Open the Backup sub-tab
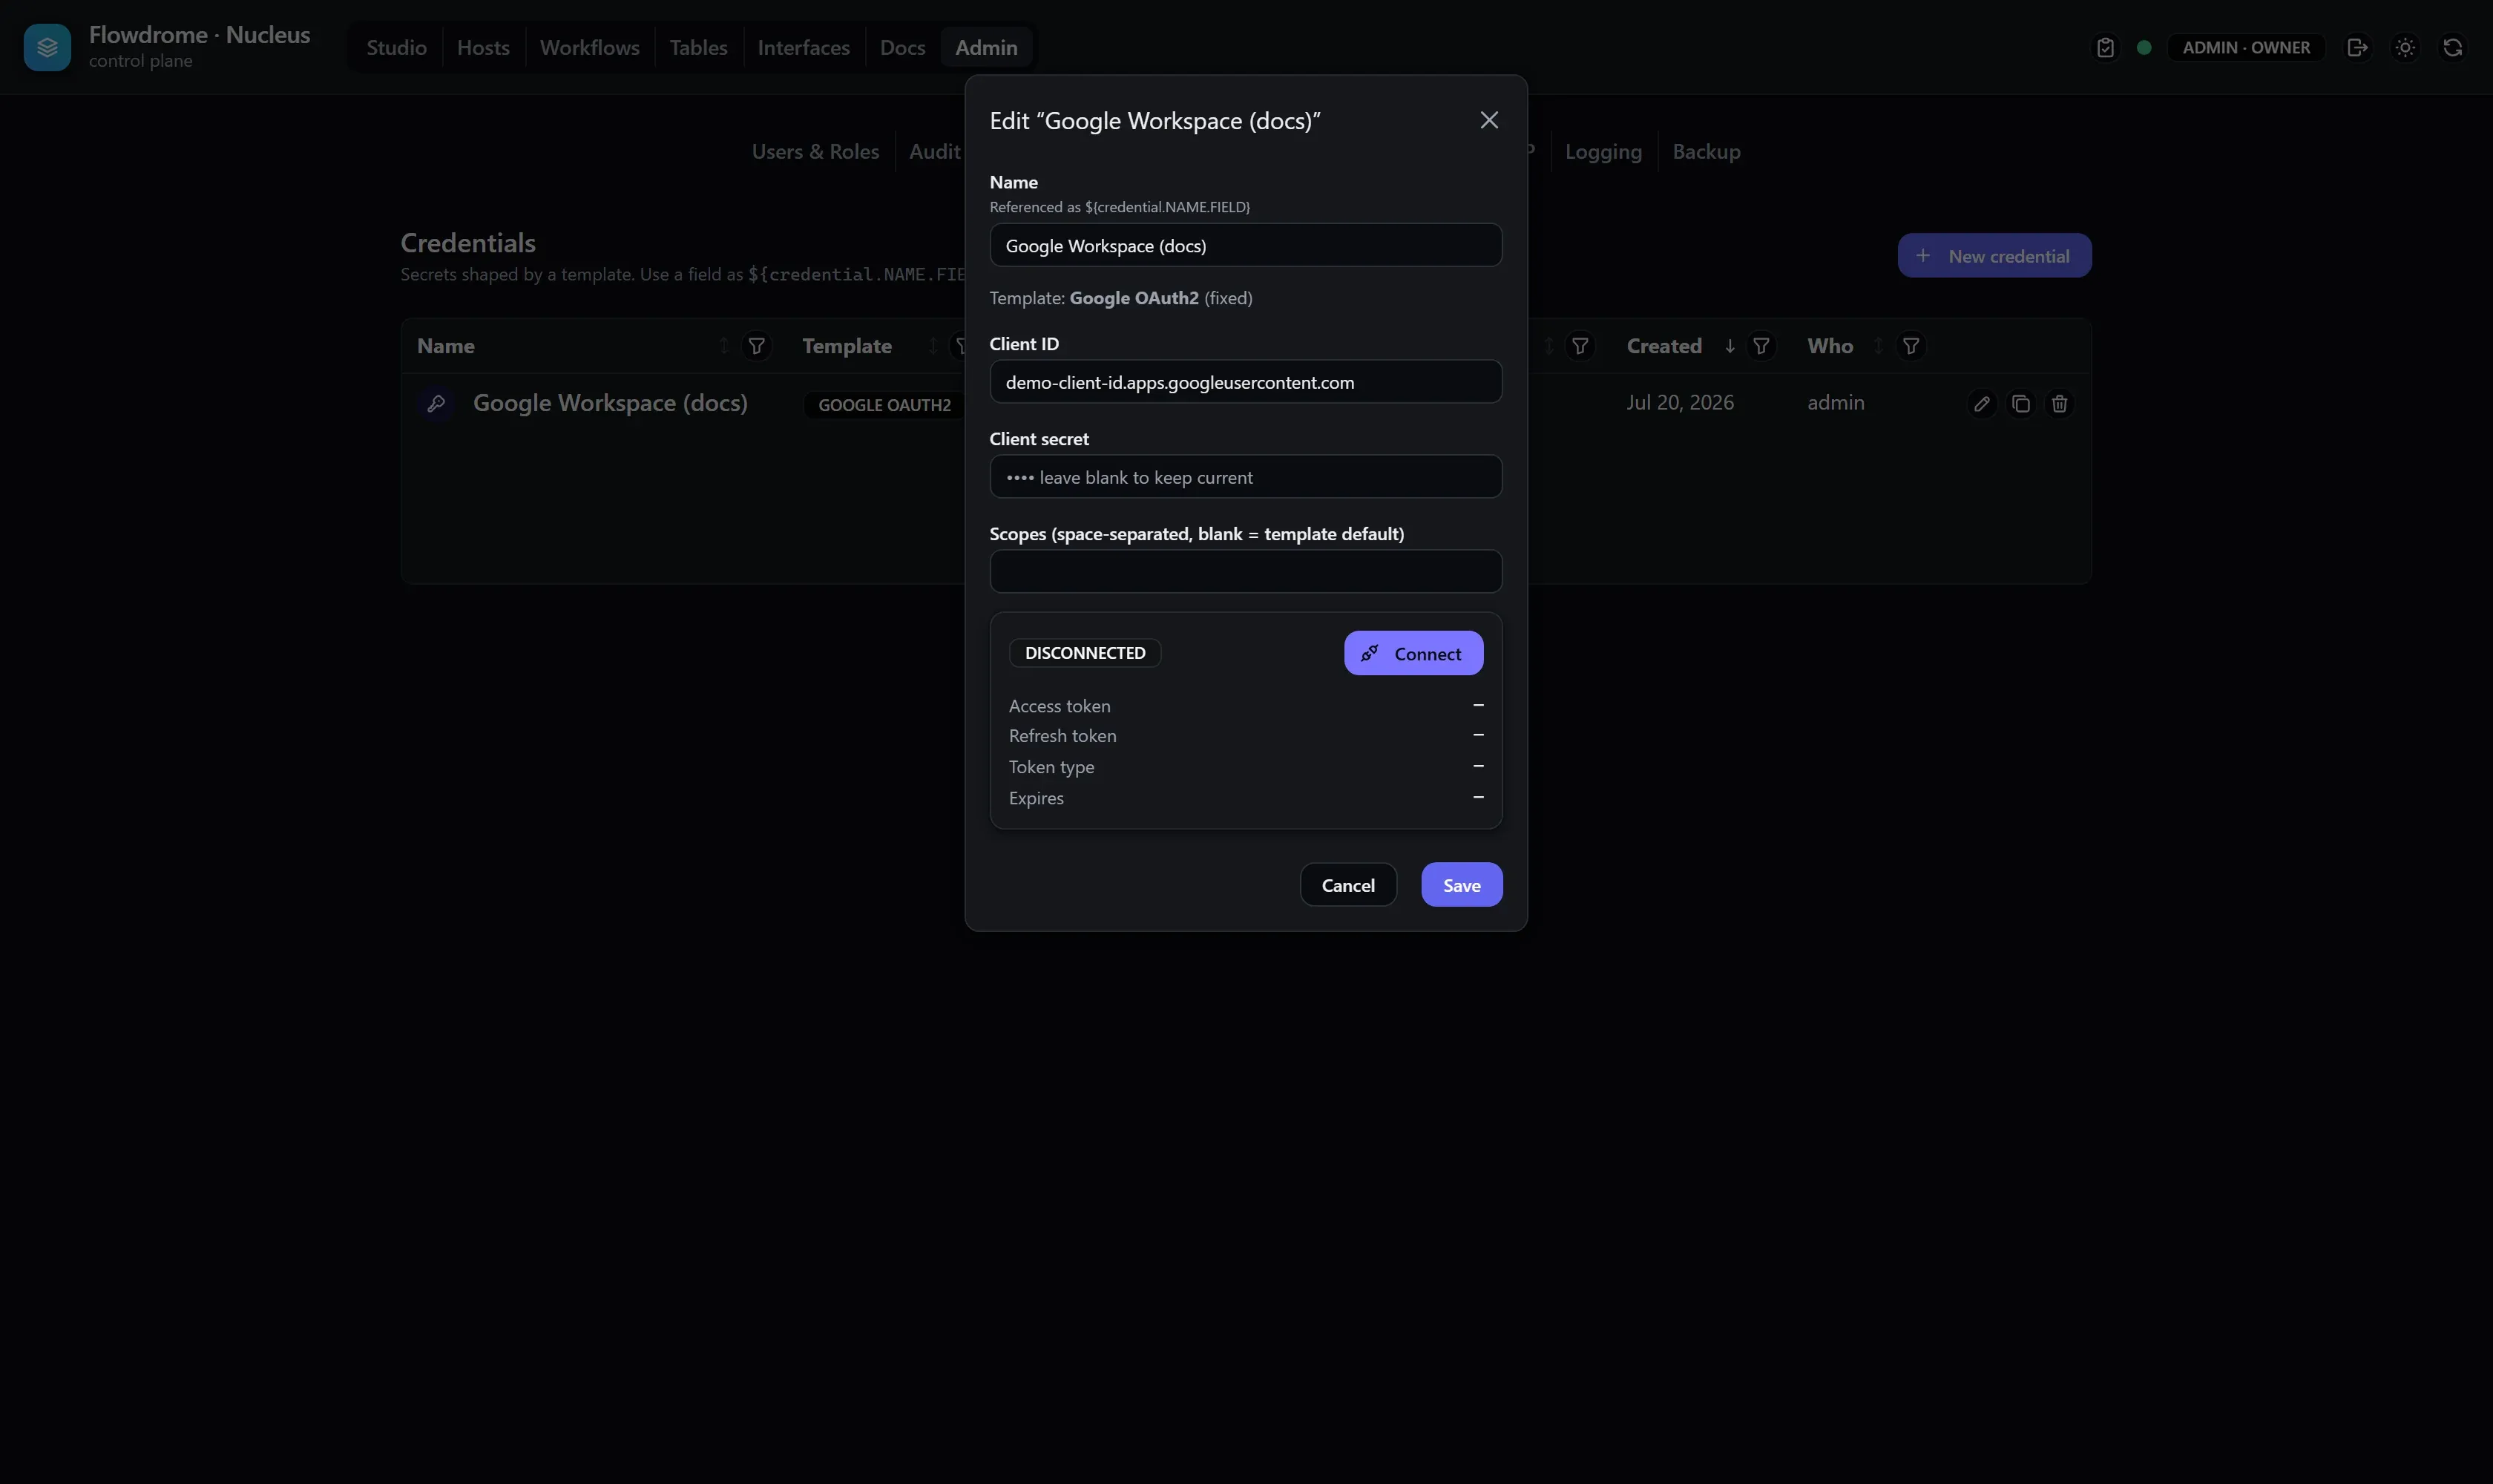The height and width of the screenshot is (1484, 2493). click(1706, 152)
